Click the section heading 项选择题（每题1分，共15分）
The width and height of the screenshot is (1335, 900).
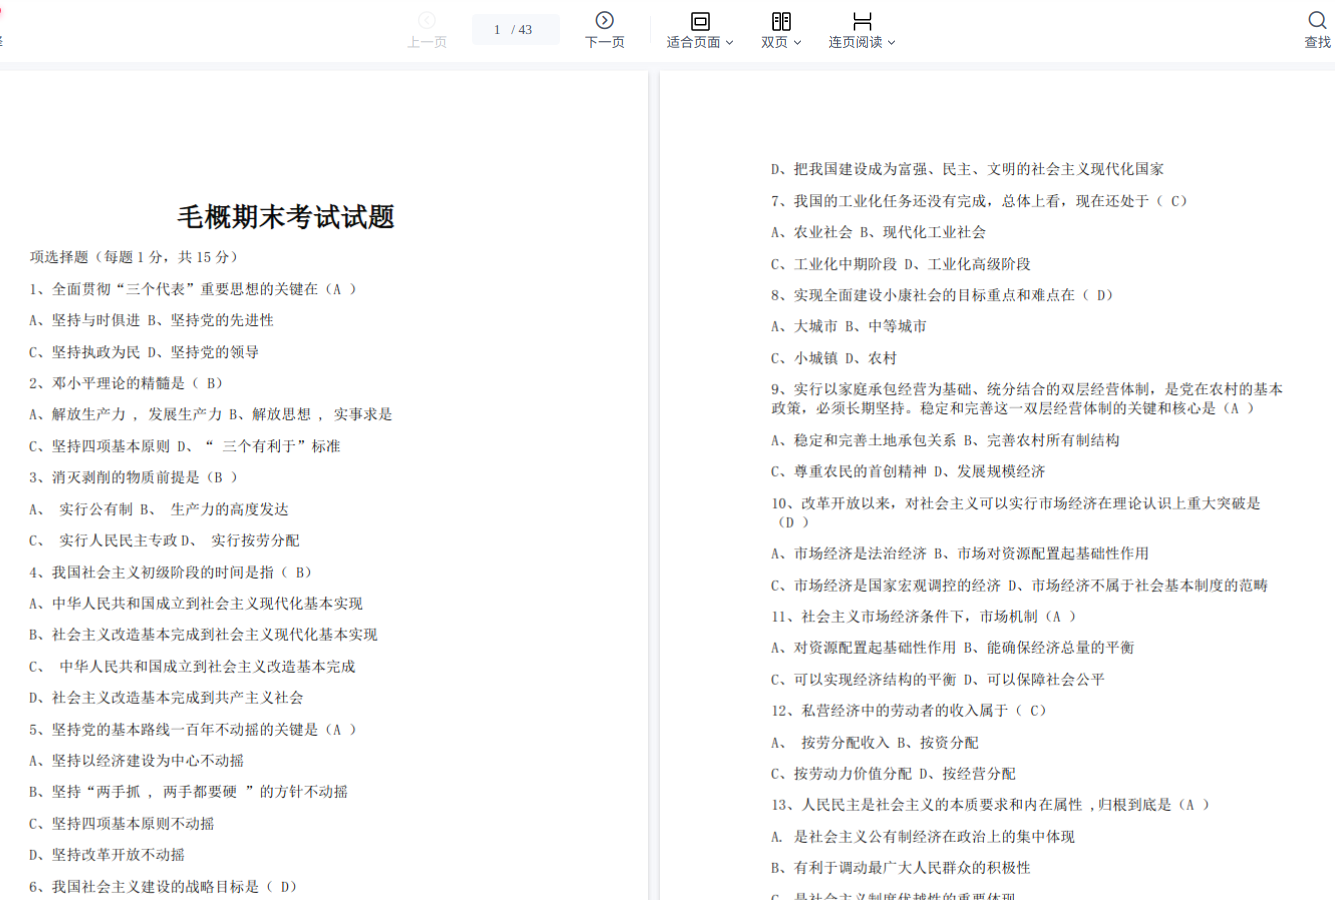tap(134, 257)
